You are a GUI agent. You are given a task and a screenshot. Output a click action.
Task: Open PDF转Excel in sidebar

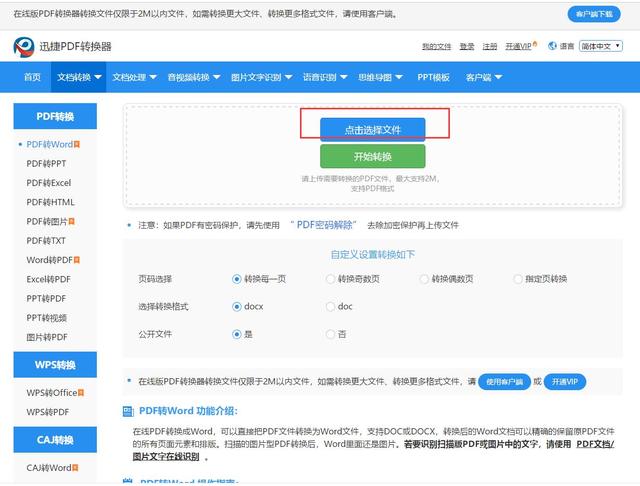pos(49,183)
